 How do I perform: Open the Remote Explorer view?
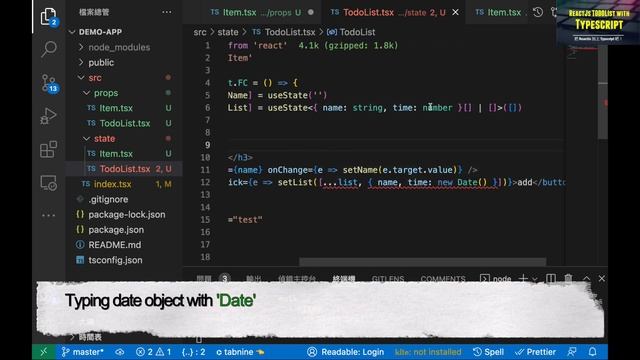[x=49, y=183]
